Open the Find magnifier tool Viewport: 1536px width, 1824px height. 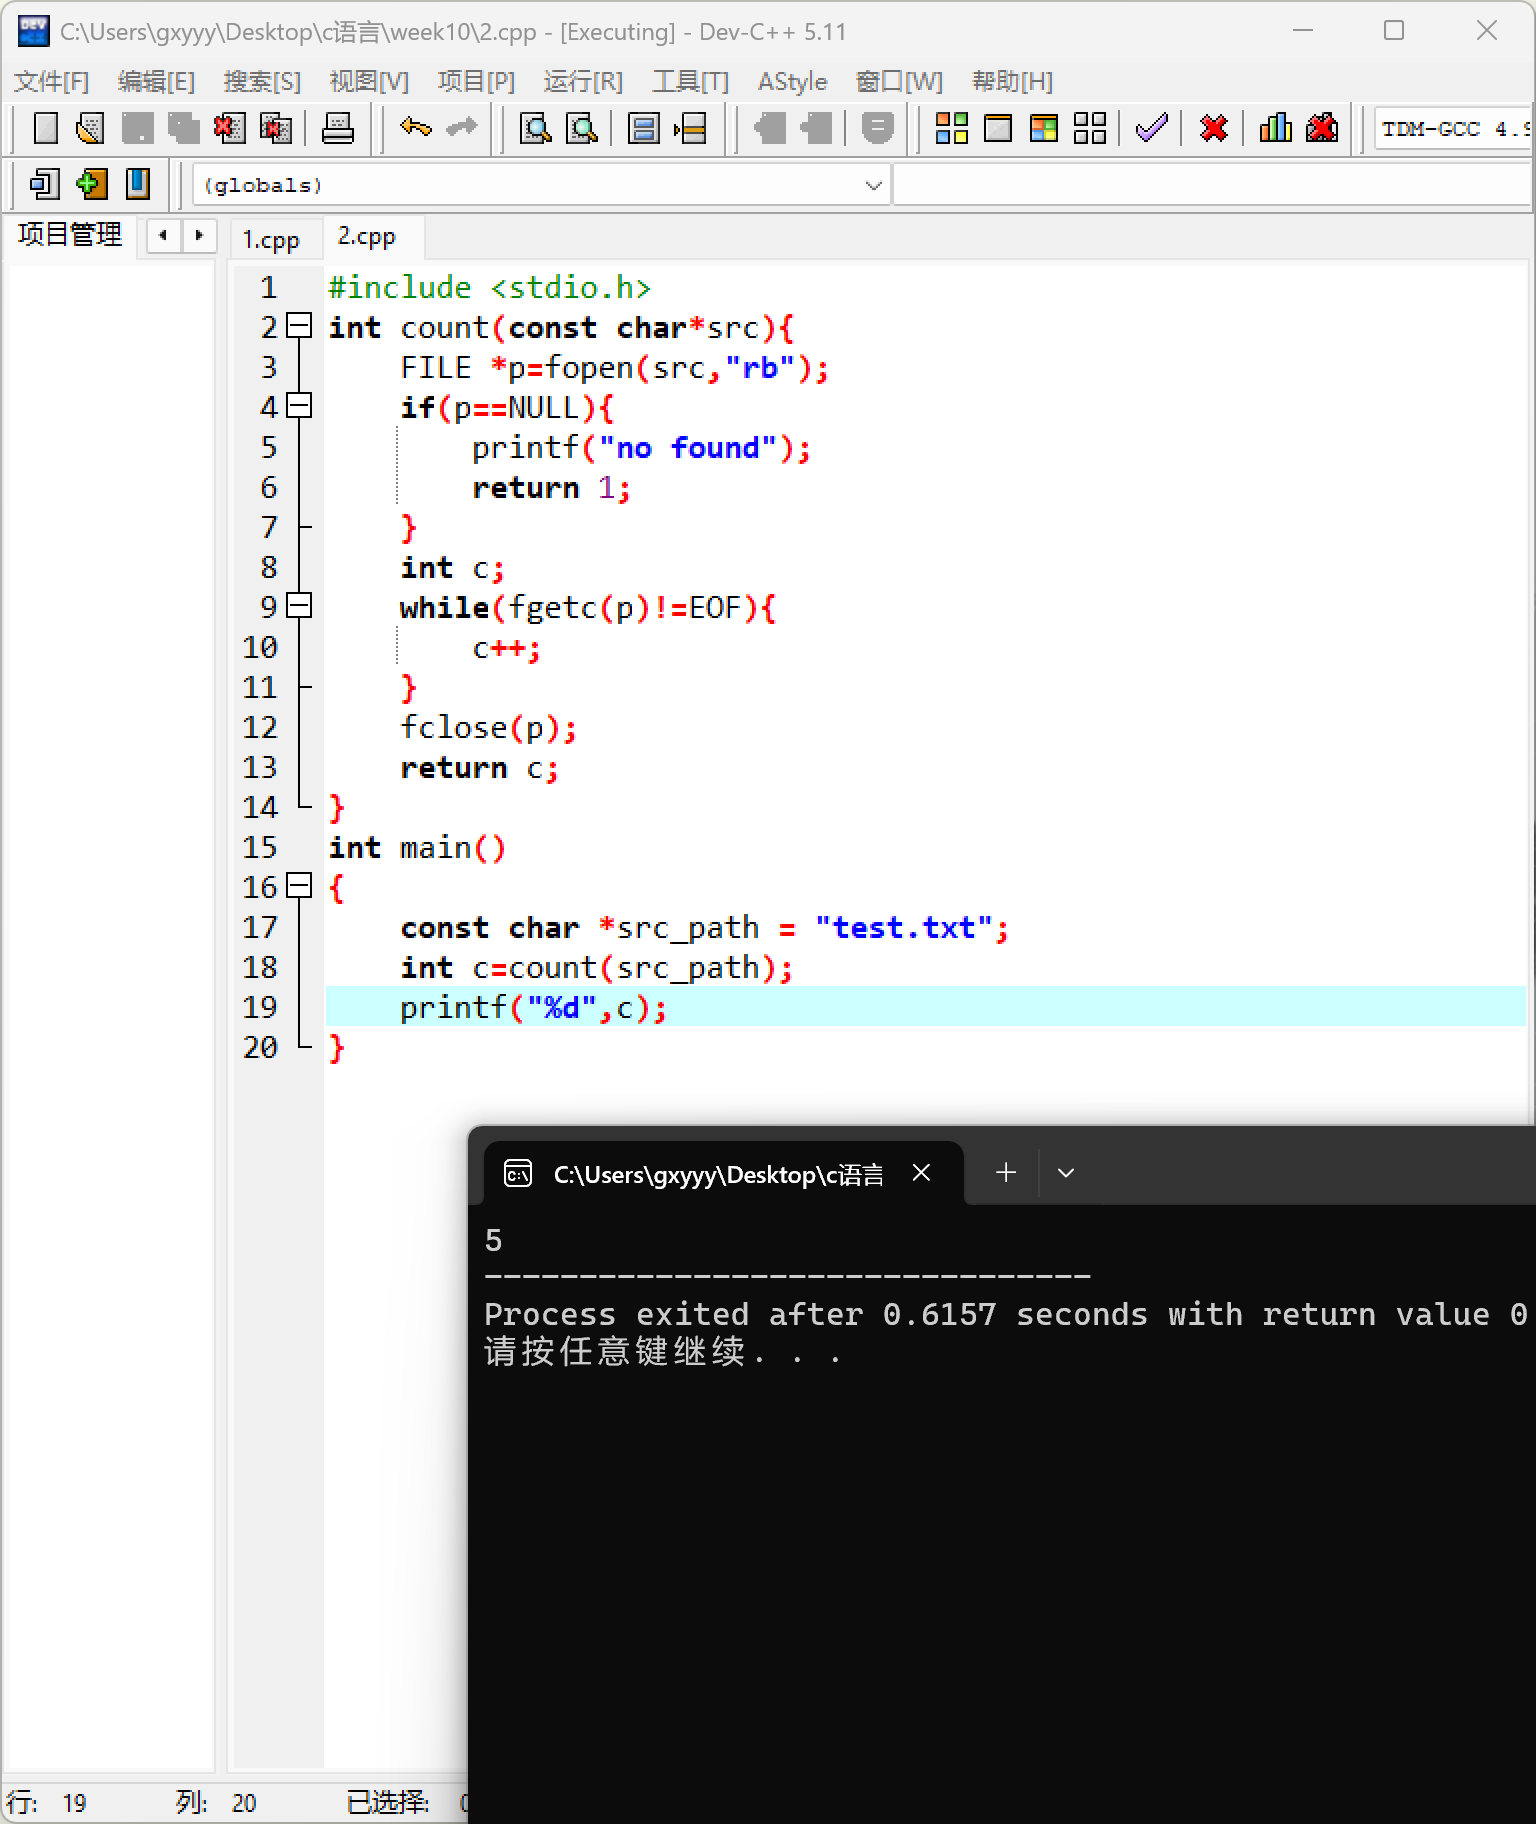tap(536, 128)
